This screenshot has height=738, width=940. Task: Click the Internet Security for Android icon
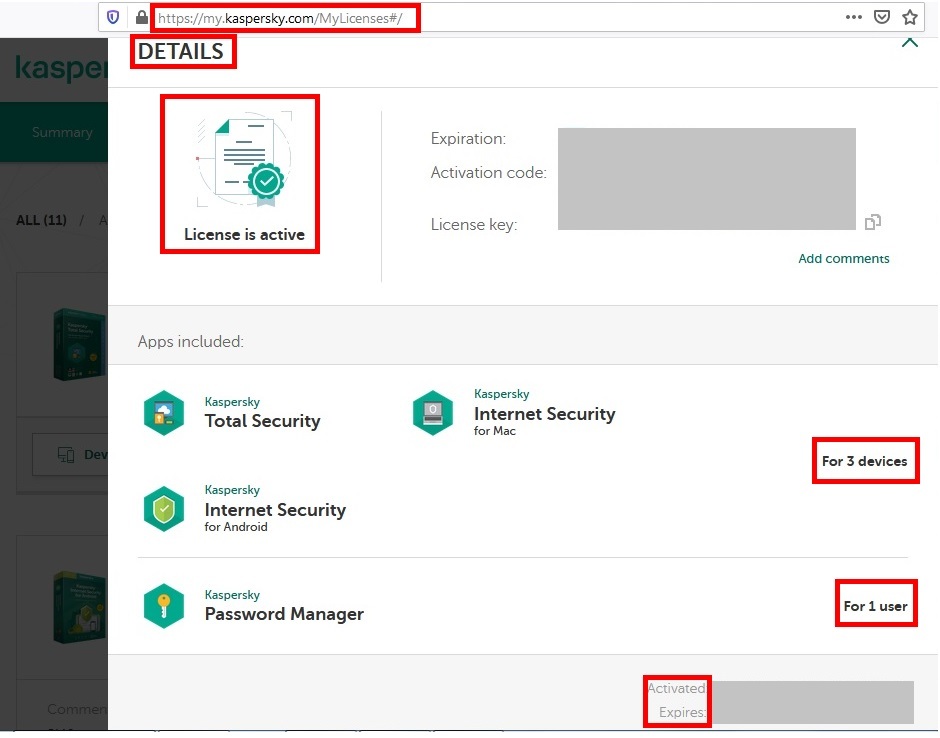tap(164, 510)
